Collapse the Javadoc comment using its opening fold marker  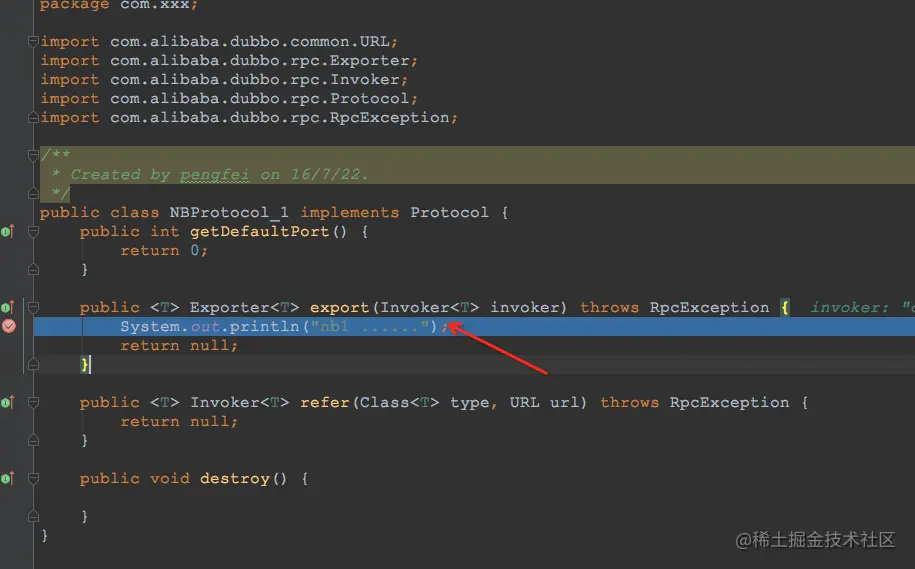pyautogui.click(x=33, y=155)
